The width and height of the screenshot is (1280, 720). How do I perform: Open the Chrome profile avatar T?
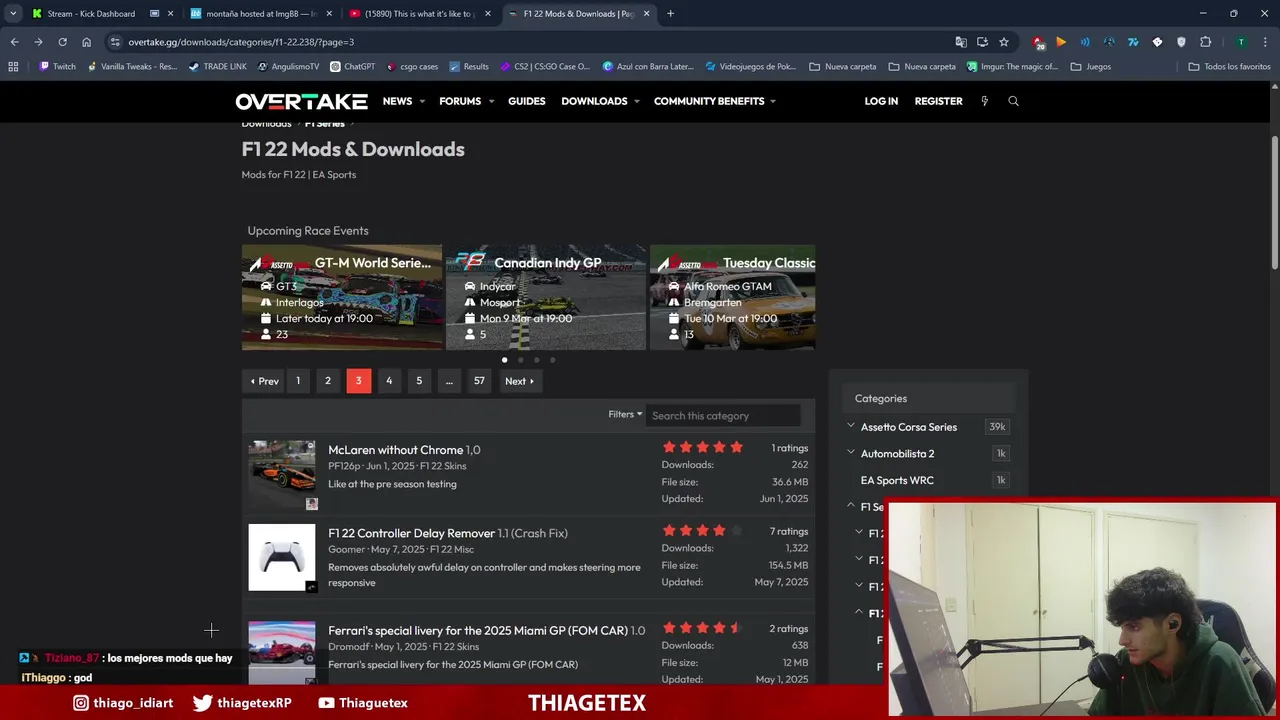[1241, 42]
